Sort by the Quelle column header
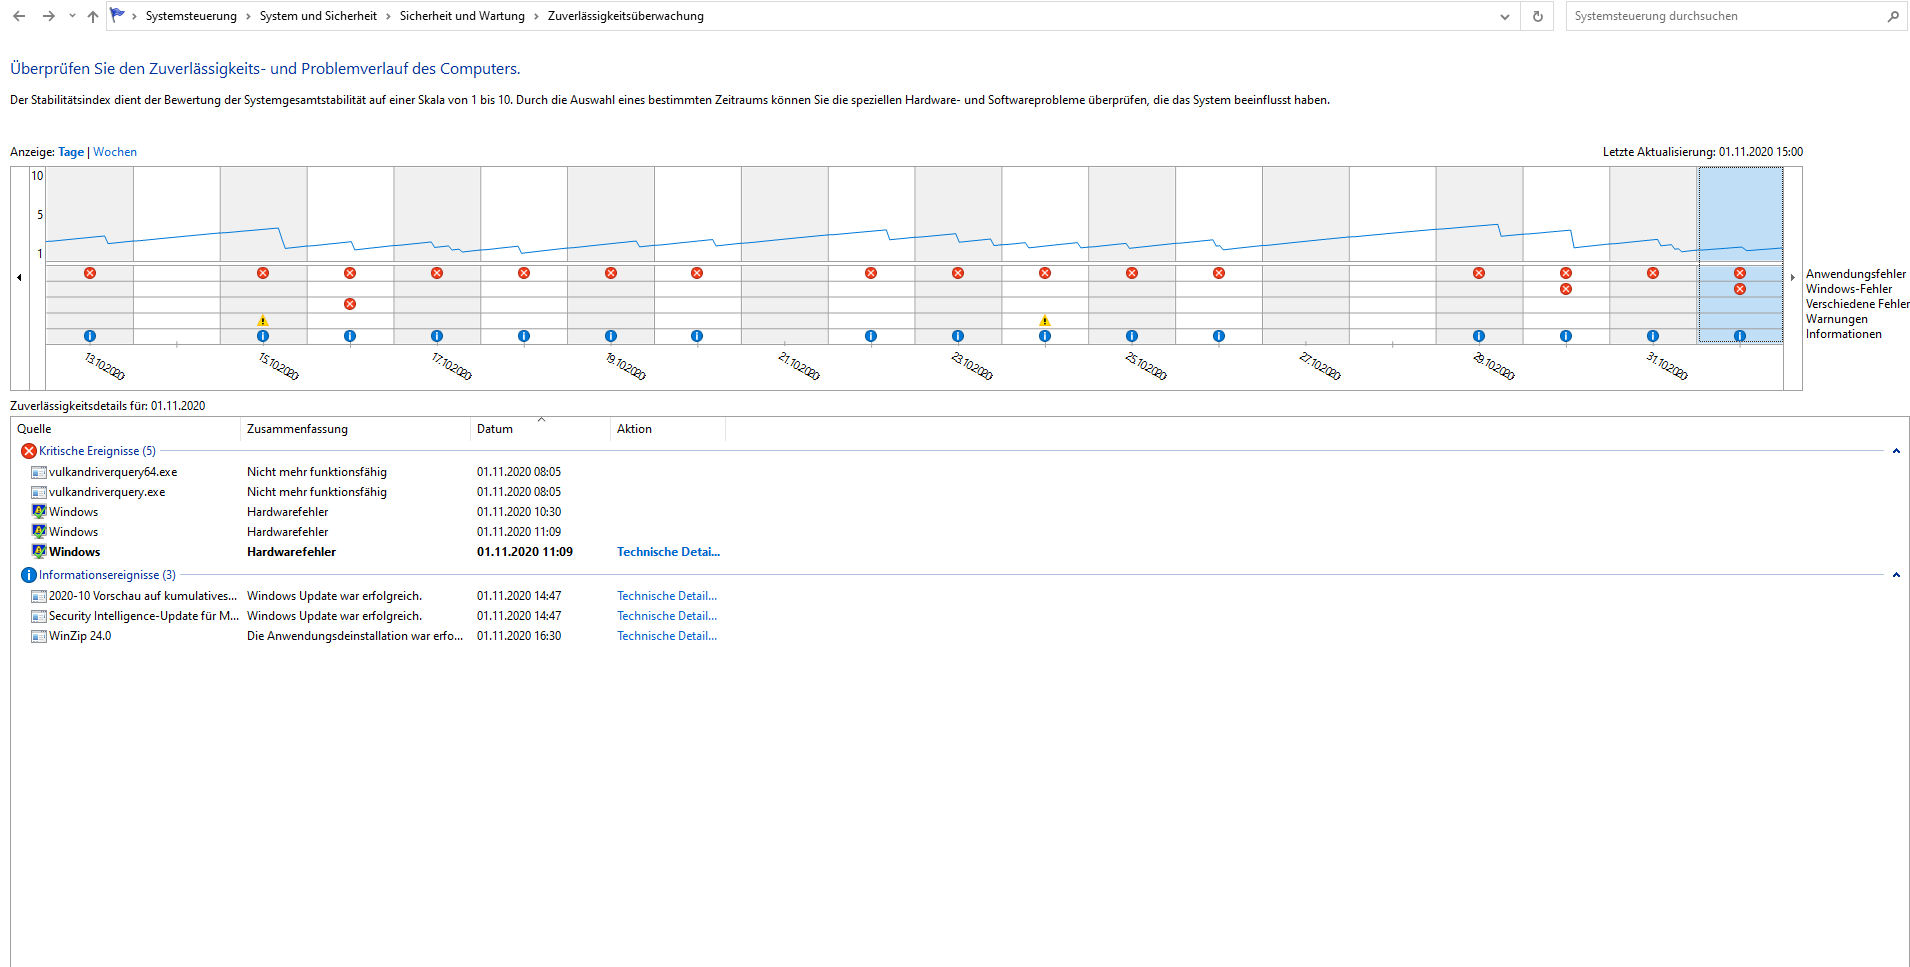1910x967 pixels. click(125, 429)
